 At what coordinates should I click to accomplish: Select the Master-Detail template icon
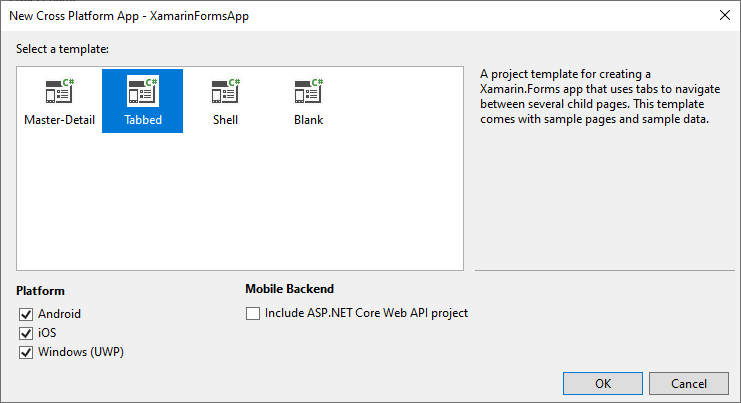(59, 91)
